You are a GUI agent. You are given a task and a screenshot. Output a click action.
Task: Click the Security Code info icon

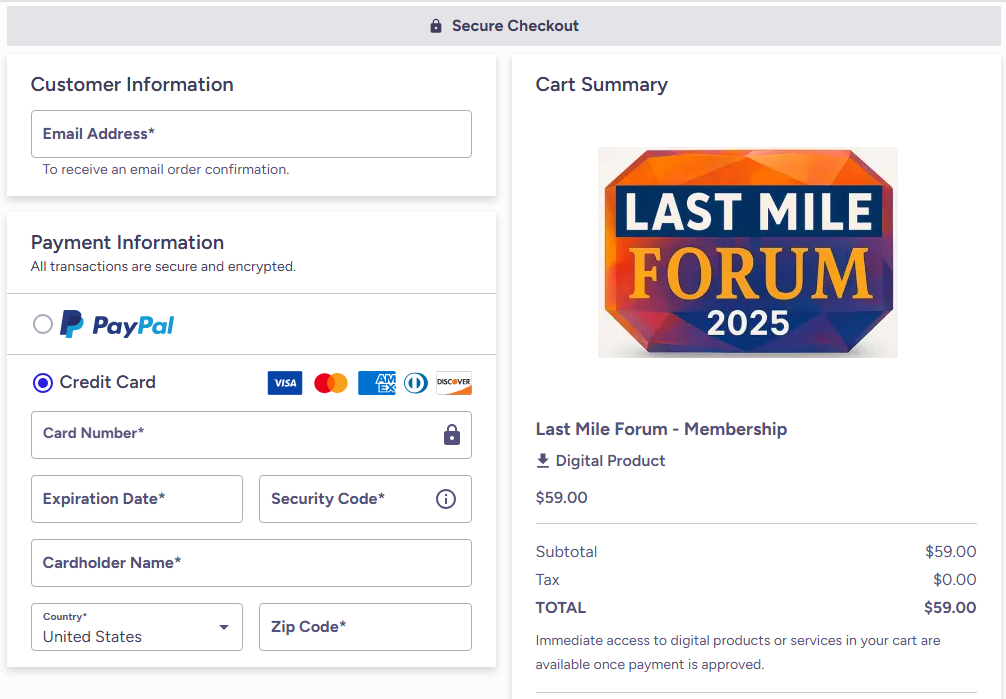[x=446, y=499]
